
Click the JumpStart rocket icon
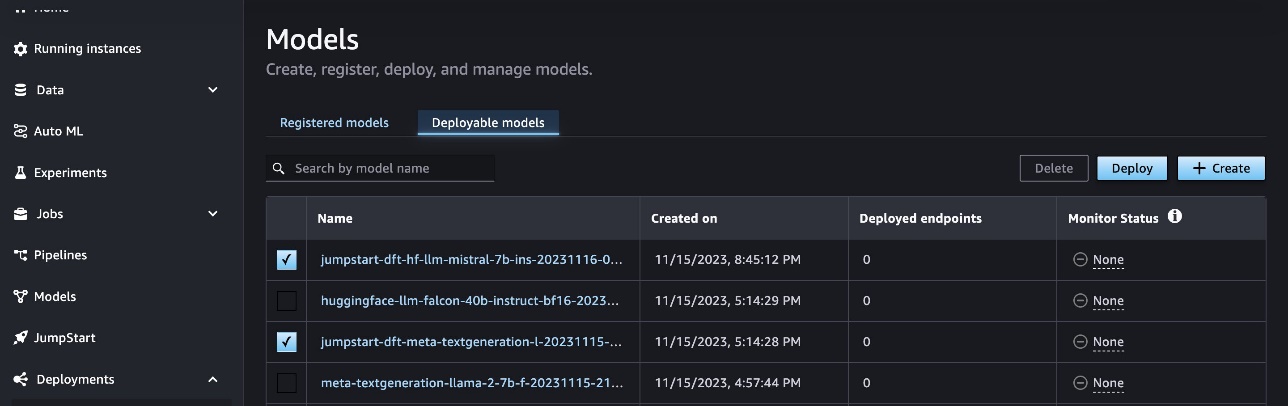(x=20, y=338)
